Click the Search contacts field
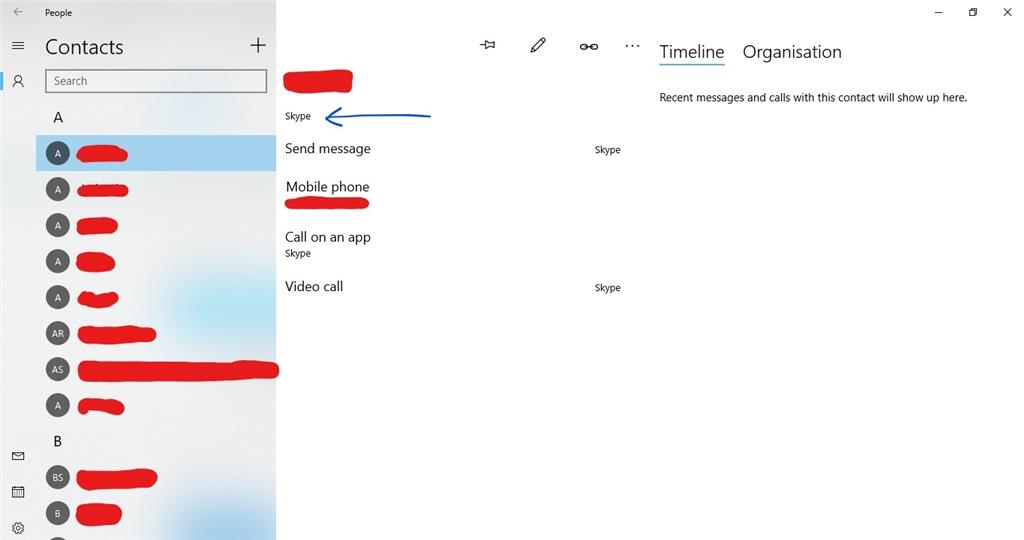 [156, 81]
